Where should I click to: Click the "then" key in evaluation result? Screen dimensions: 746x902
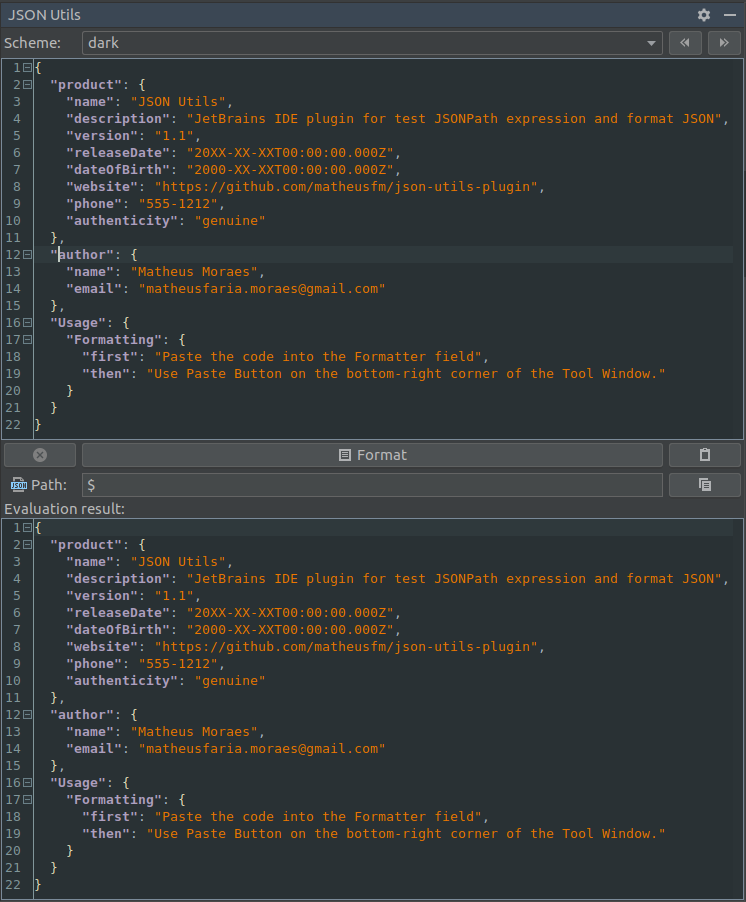106,834
